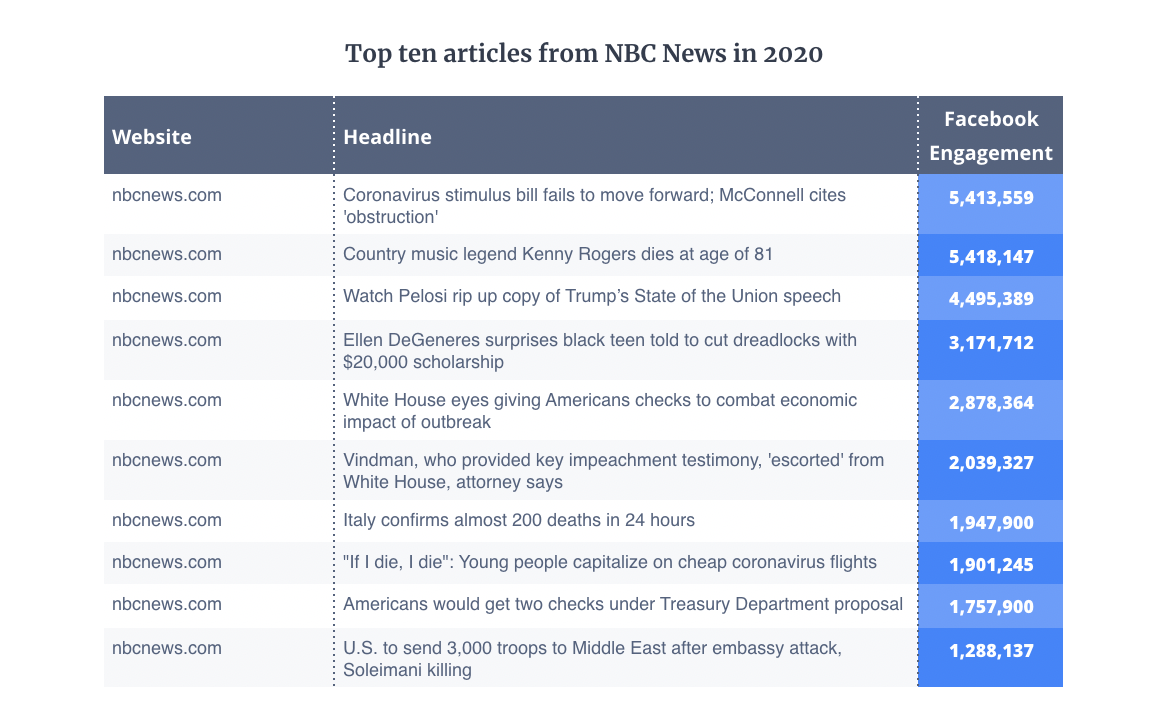
Task: Select the Pelosi rips up speech headline
Action: pyautogui.click(x=591, y=297)
